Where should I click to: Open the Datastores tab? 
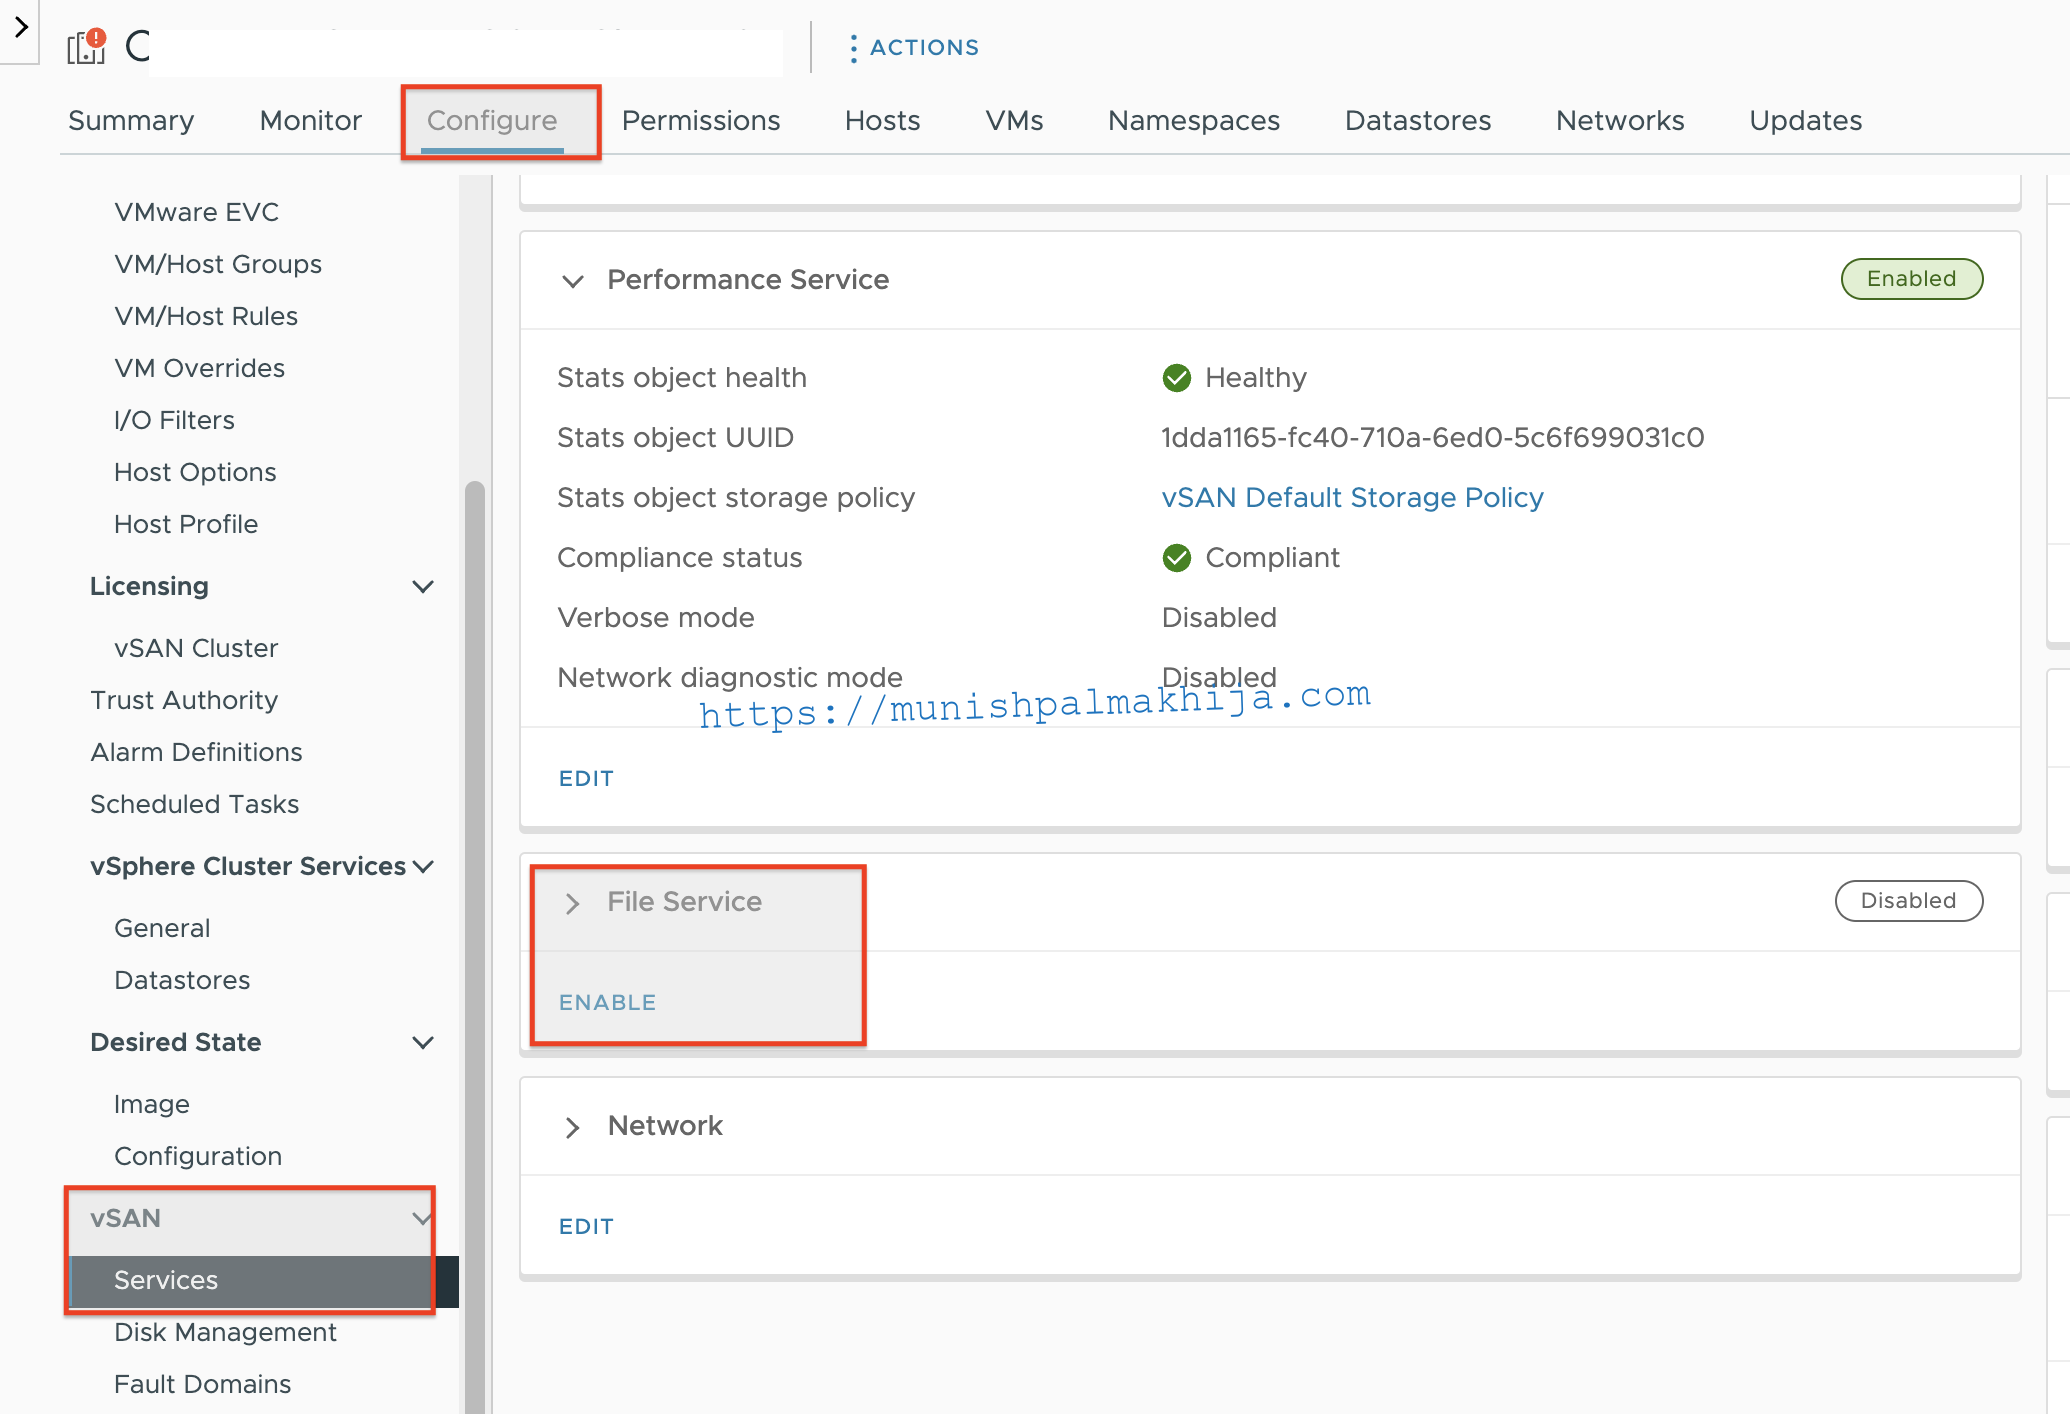coord(1418,121)
